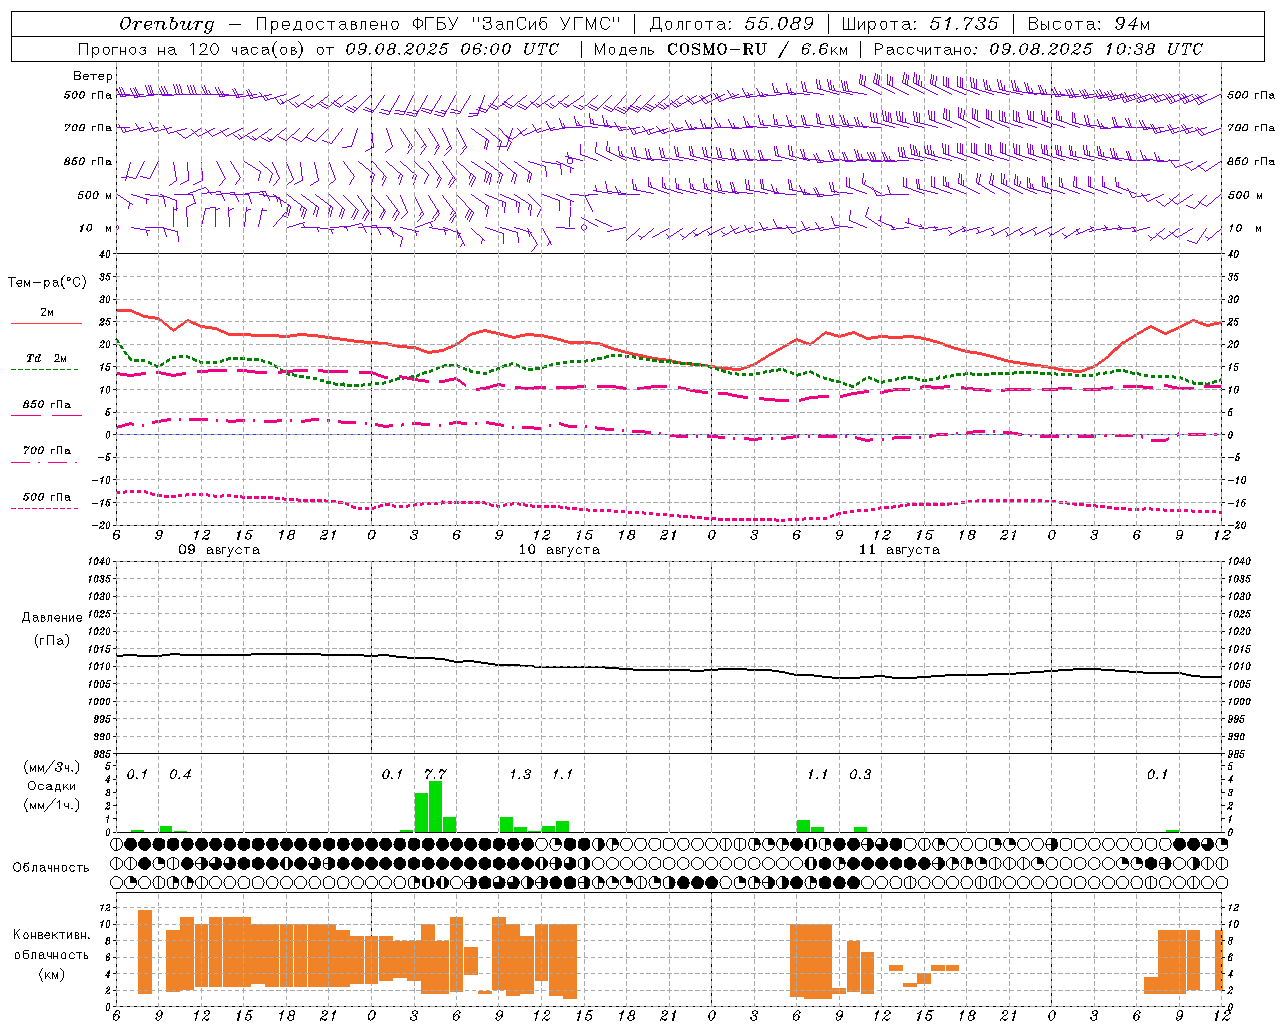Click the "7.7" precipitation total
The image size is (1280, 1024).
pos(435,774)
